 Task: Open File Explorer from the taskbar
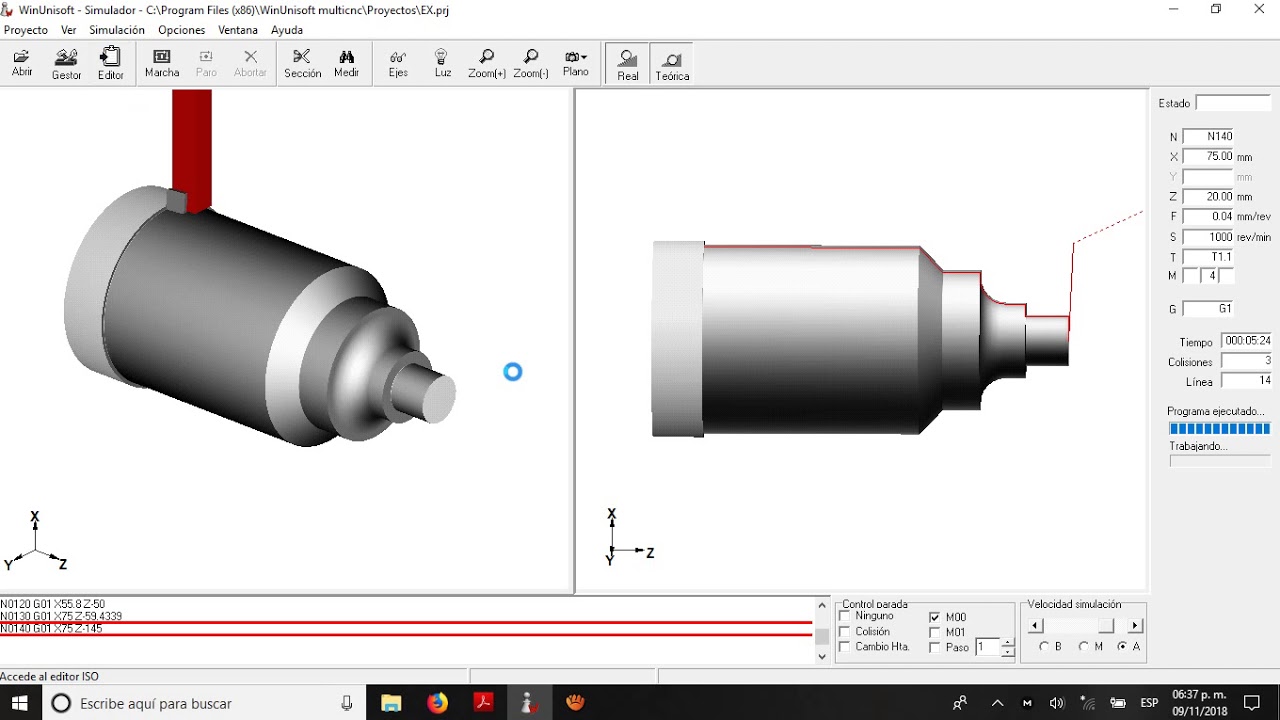pos(391,703)
